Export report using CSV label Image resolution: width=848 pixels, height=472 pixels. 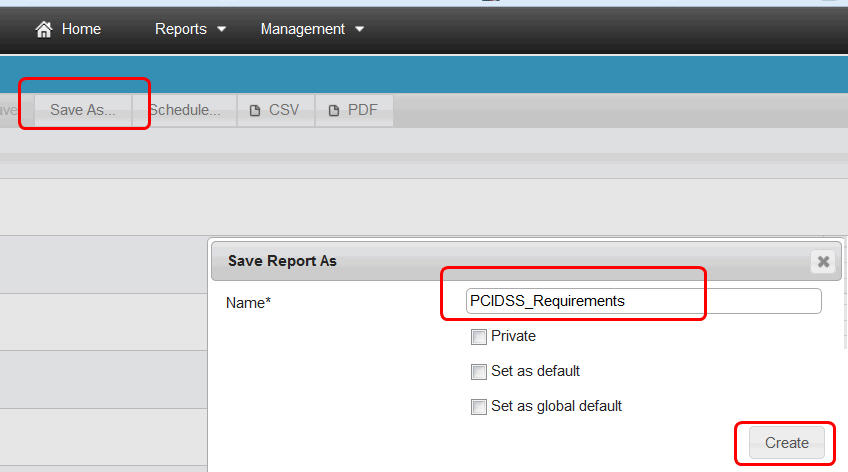284,110
